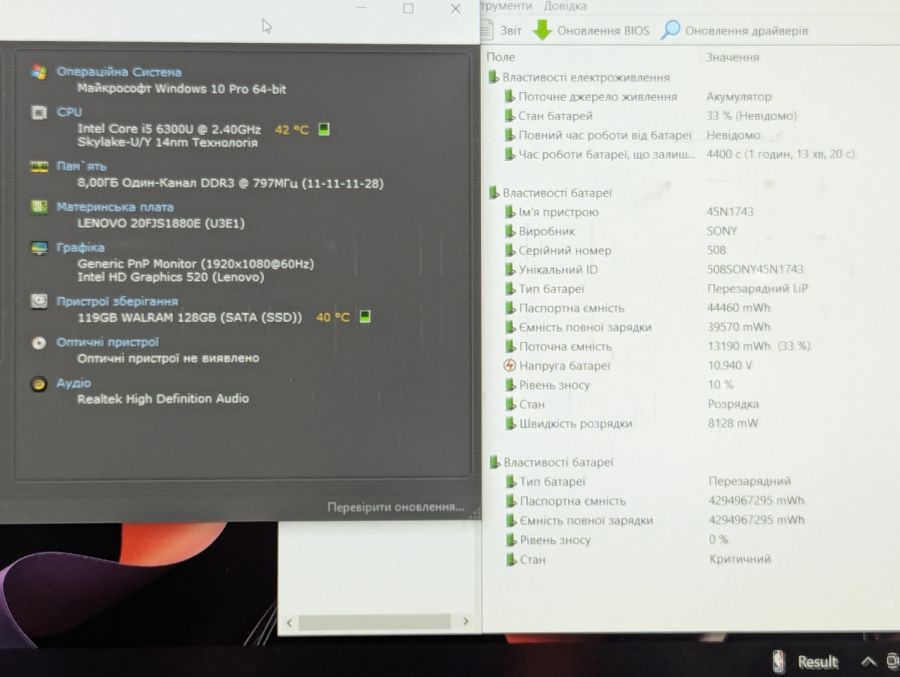Click the Звіт report icon in toolbar
The width and height of the screenshot is (900, 677).
coord(487,30)
